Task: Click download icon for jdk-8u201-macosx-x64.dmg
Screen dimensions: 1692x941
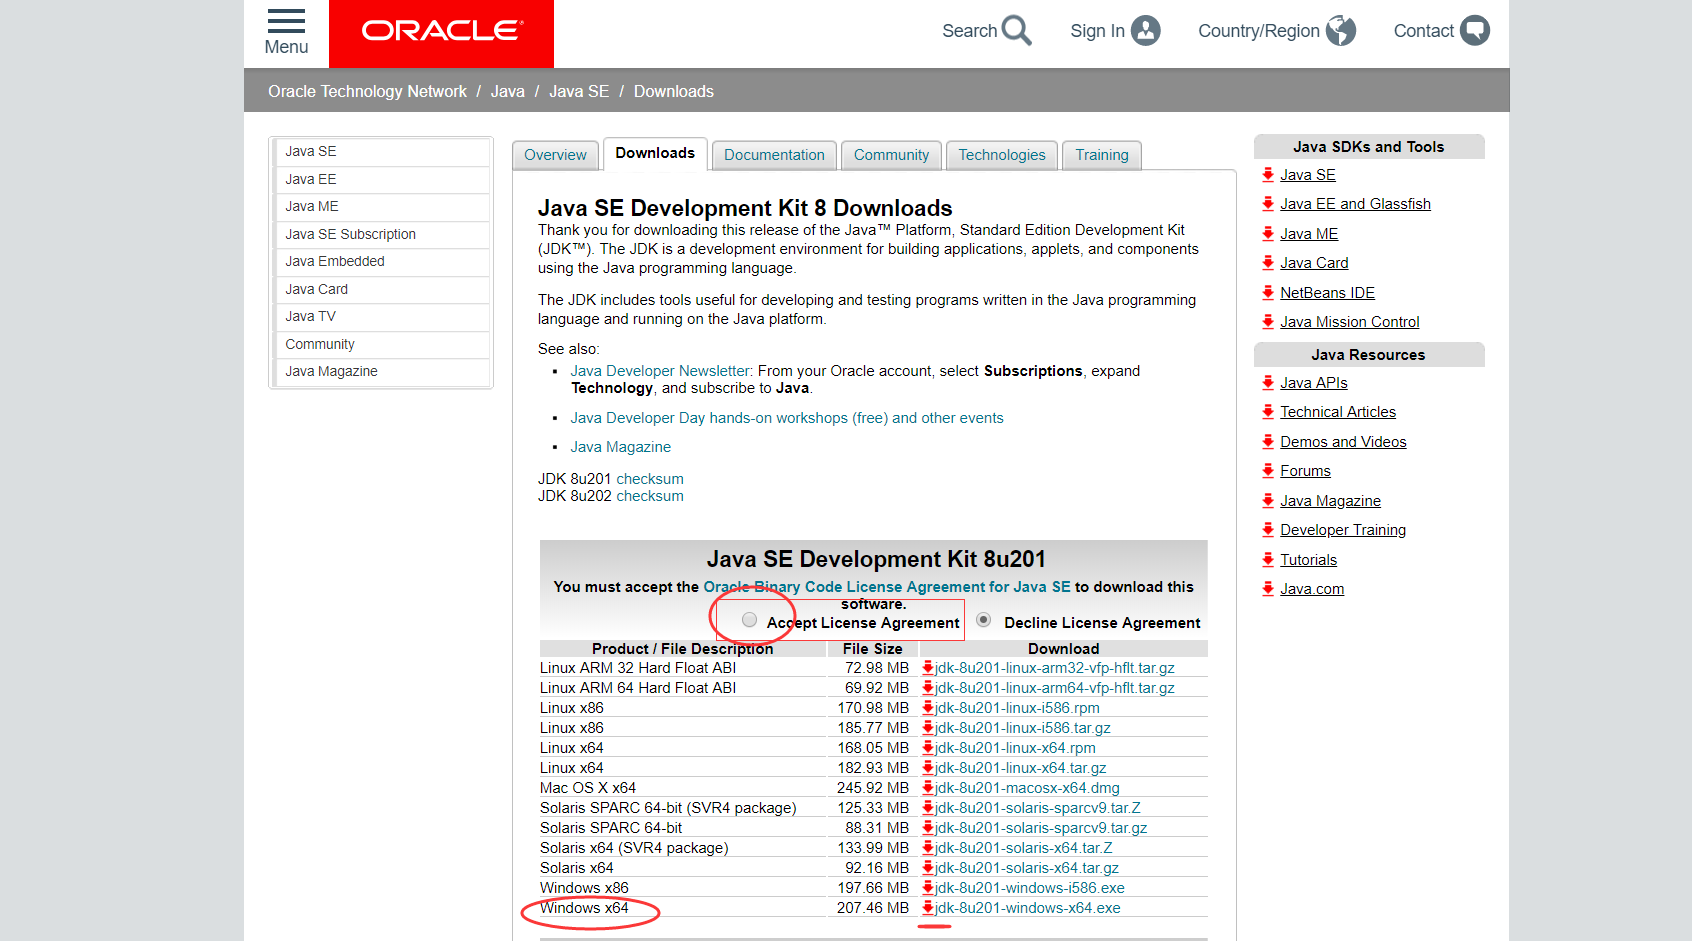Action: [928, 787]
